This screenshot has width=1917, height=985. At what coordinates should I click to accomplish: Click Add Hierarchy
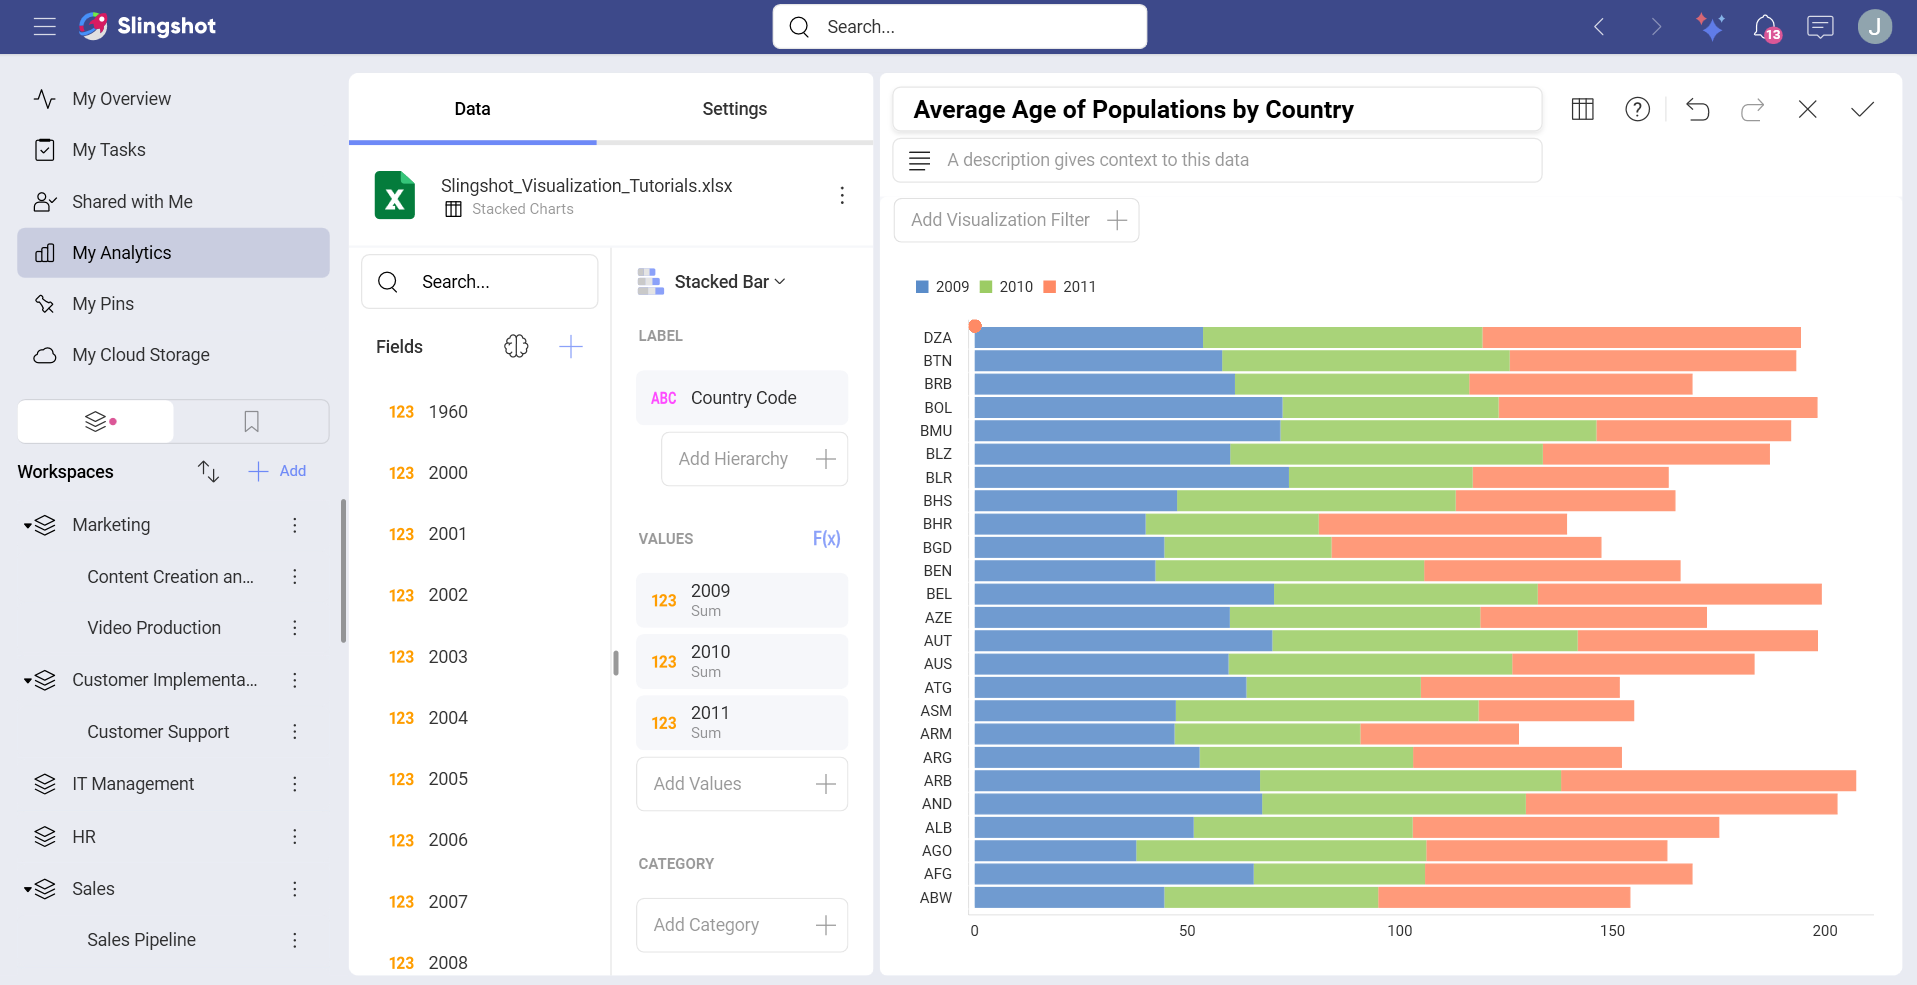click(x=754, y=459)
